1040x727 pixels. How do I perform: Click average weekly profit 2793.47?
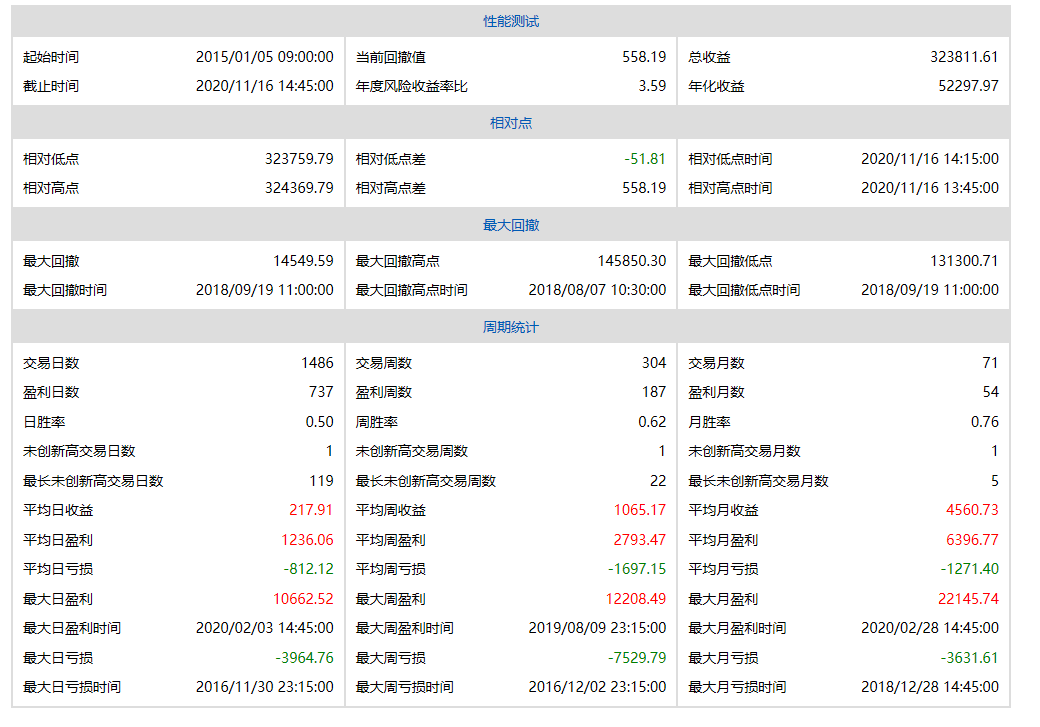tap(639, 541)
